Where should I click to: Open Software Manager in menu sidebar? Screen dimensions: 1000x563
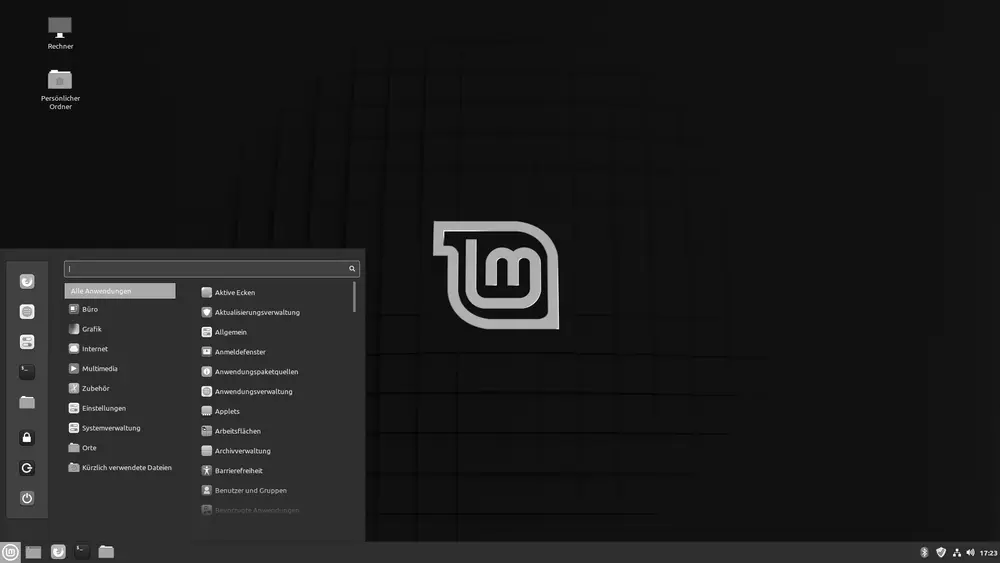pyautogui.click(x=27, y=311)
